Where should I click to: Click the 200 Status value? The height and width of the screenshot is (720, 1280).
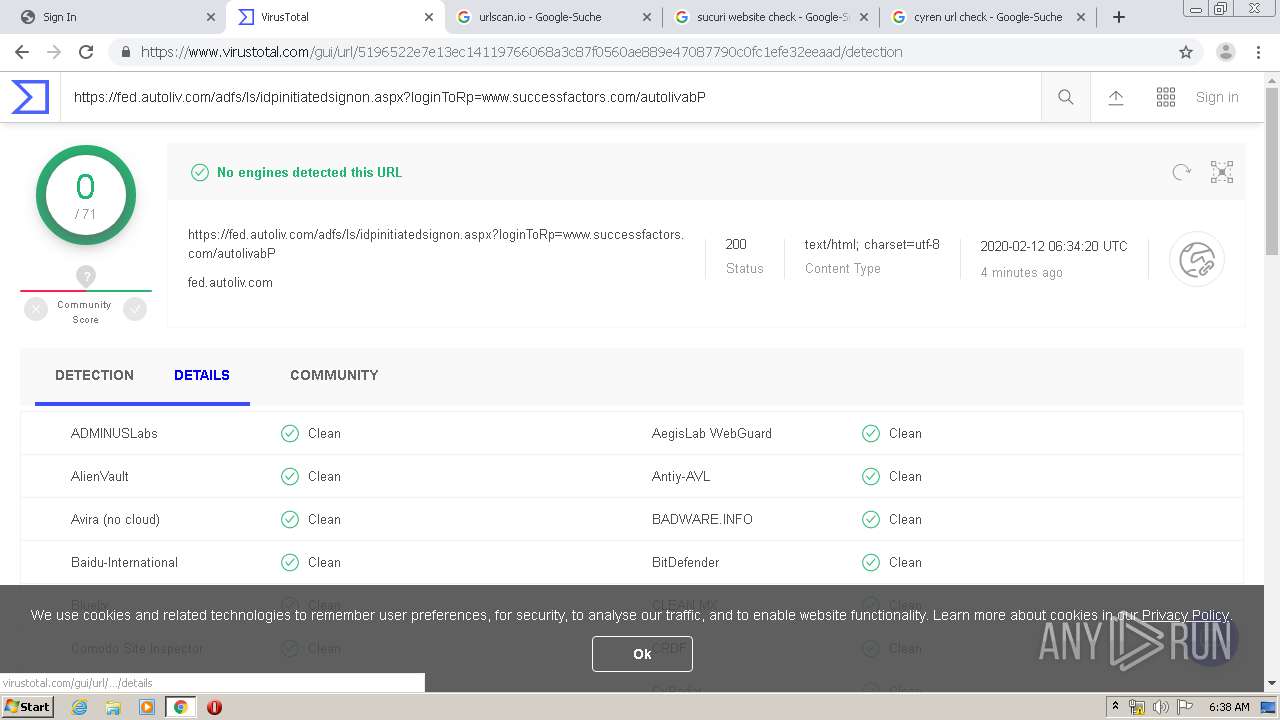736,244
